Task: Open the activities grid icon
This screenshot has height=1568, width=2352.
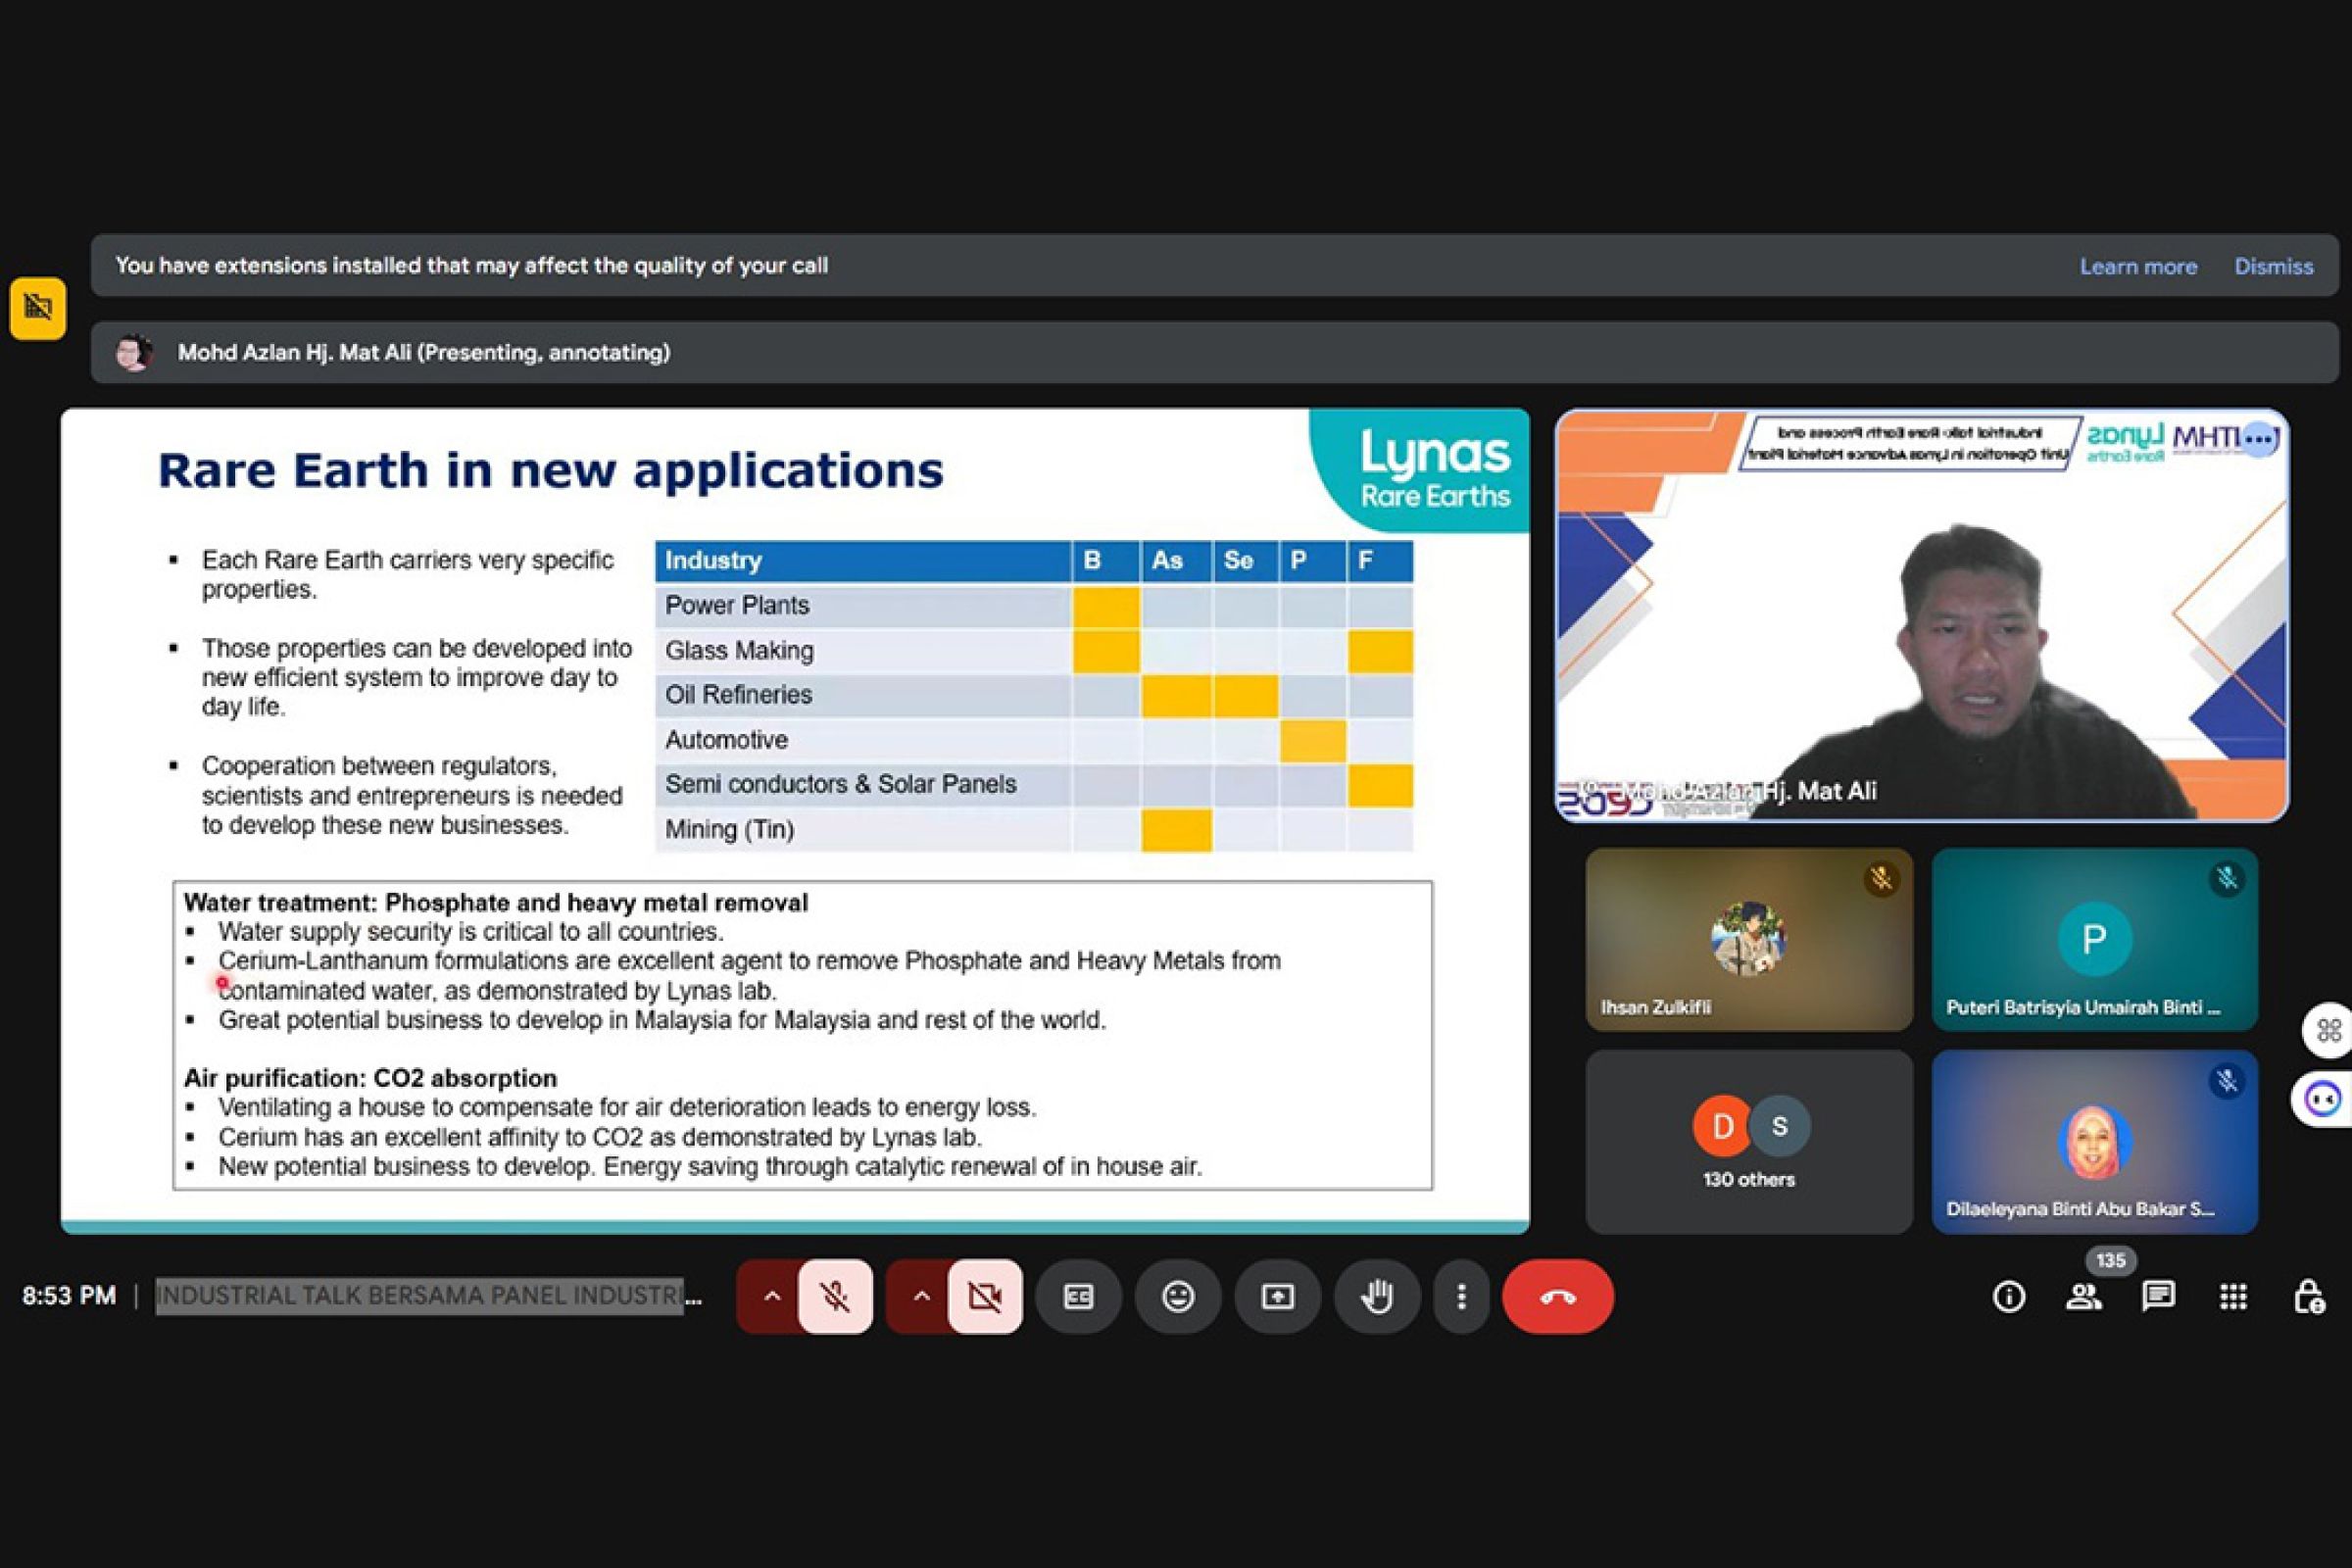Action: click(2233, 1297)
